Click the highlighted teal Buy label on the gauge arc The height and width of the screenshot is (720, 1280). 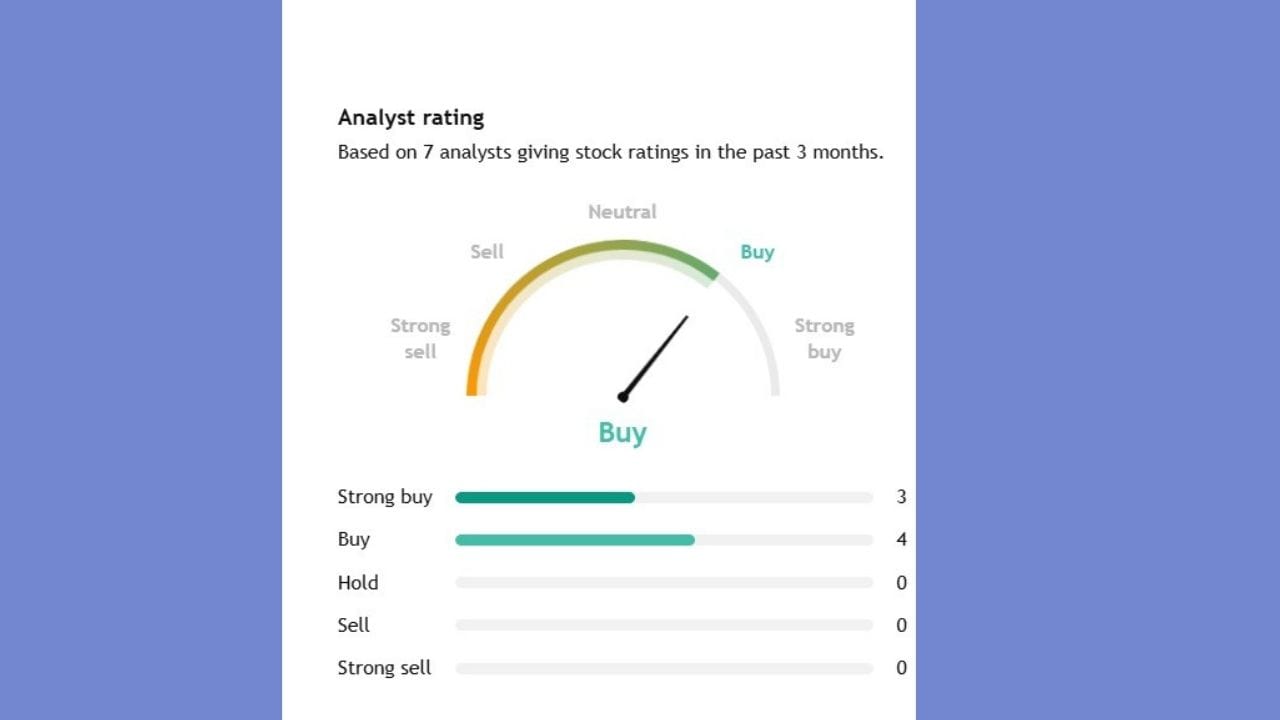point(757,252)
